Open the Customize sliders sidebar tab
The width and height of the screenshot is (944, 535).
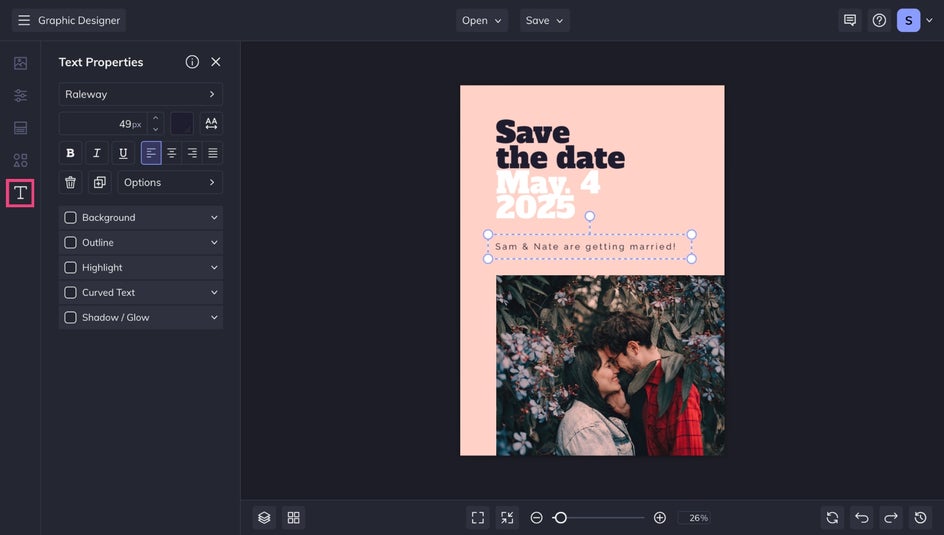point(20,95)
